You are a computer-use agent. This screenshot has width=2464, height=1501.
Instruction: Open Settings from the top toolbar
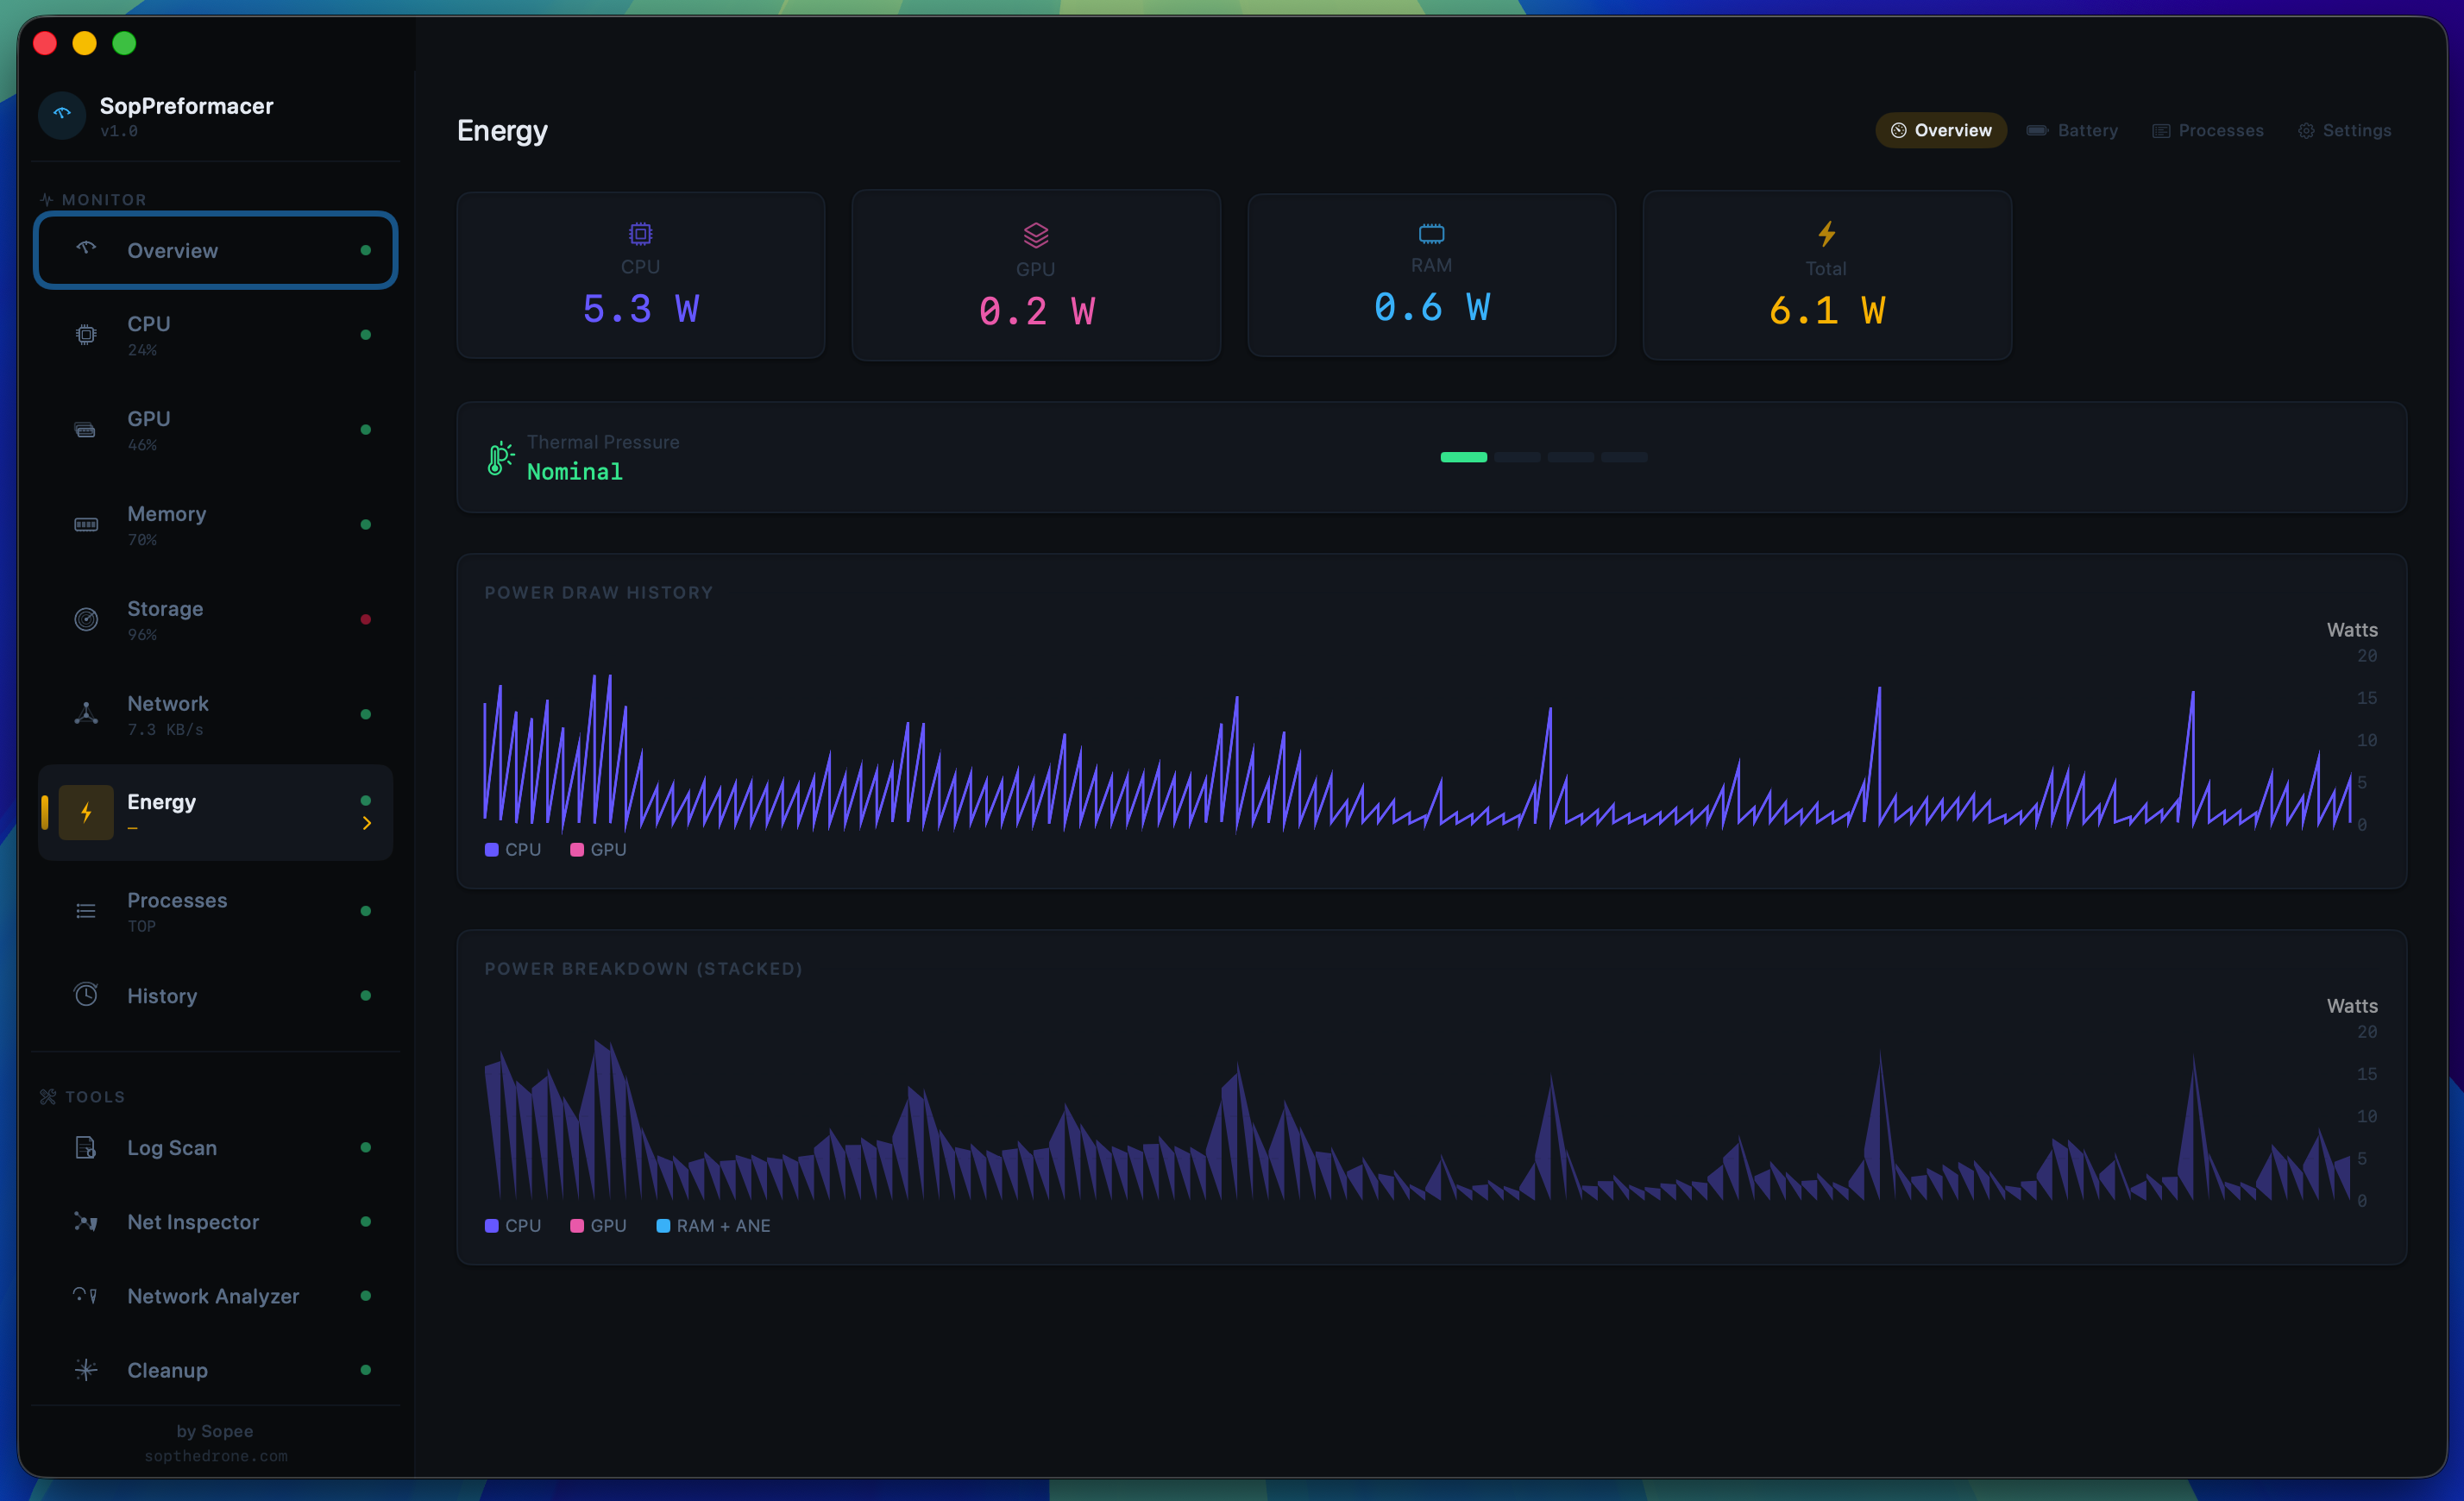coord(2344,130)
